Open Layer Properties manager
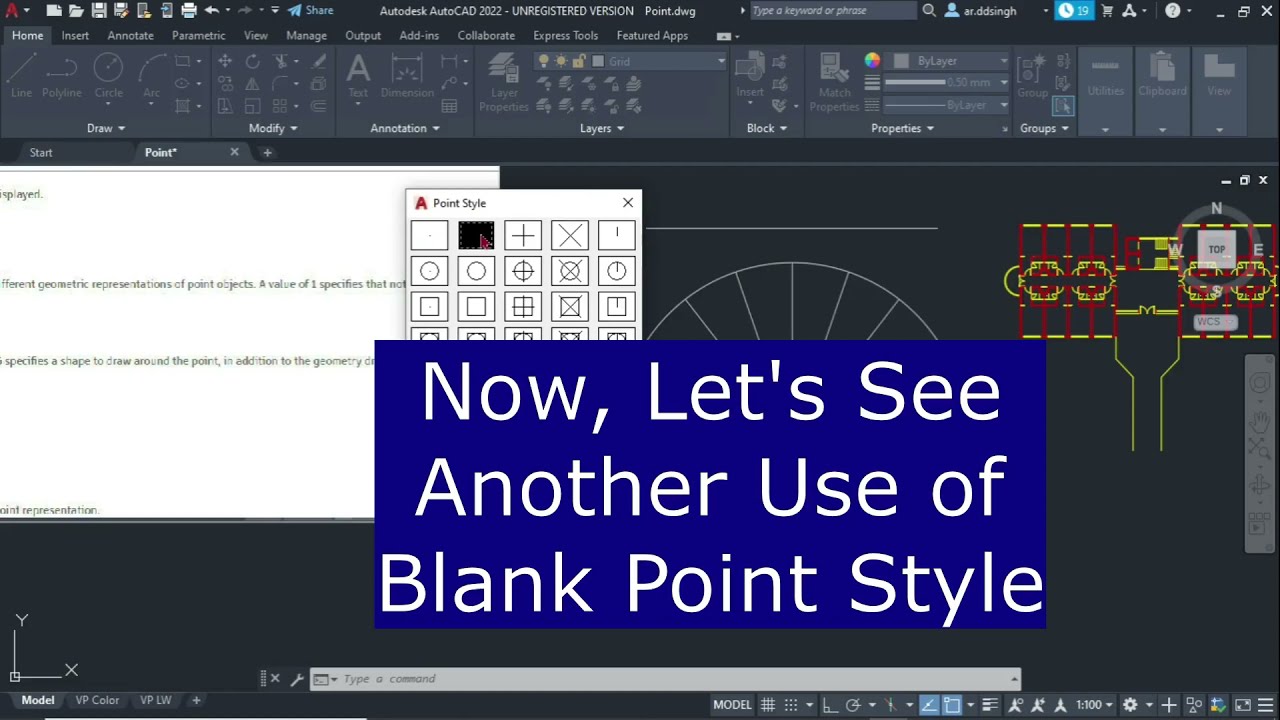1280x720 pixels. [504, 83]
